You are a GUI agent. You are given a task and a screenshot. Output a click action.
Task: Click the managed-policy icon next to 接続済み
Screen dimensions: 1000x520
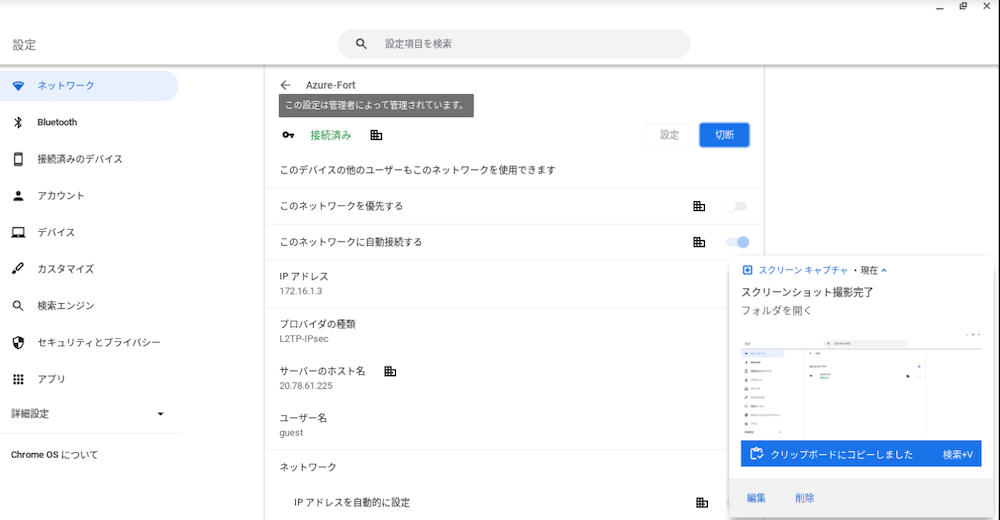pyautogui.click(x=376, y=135)
